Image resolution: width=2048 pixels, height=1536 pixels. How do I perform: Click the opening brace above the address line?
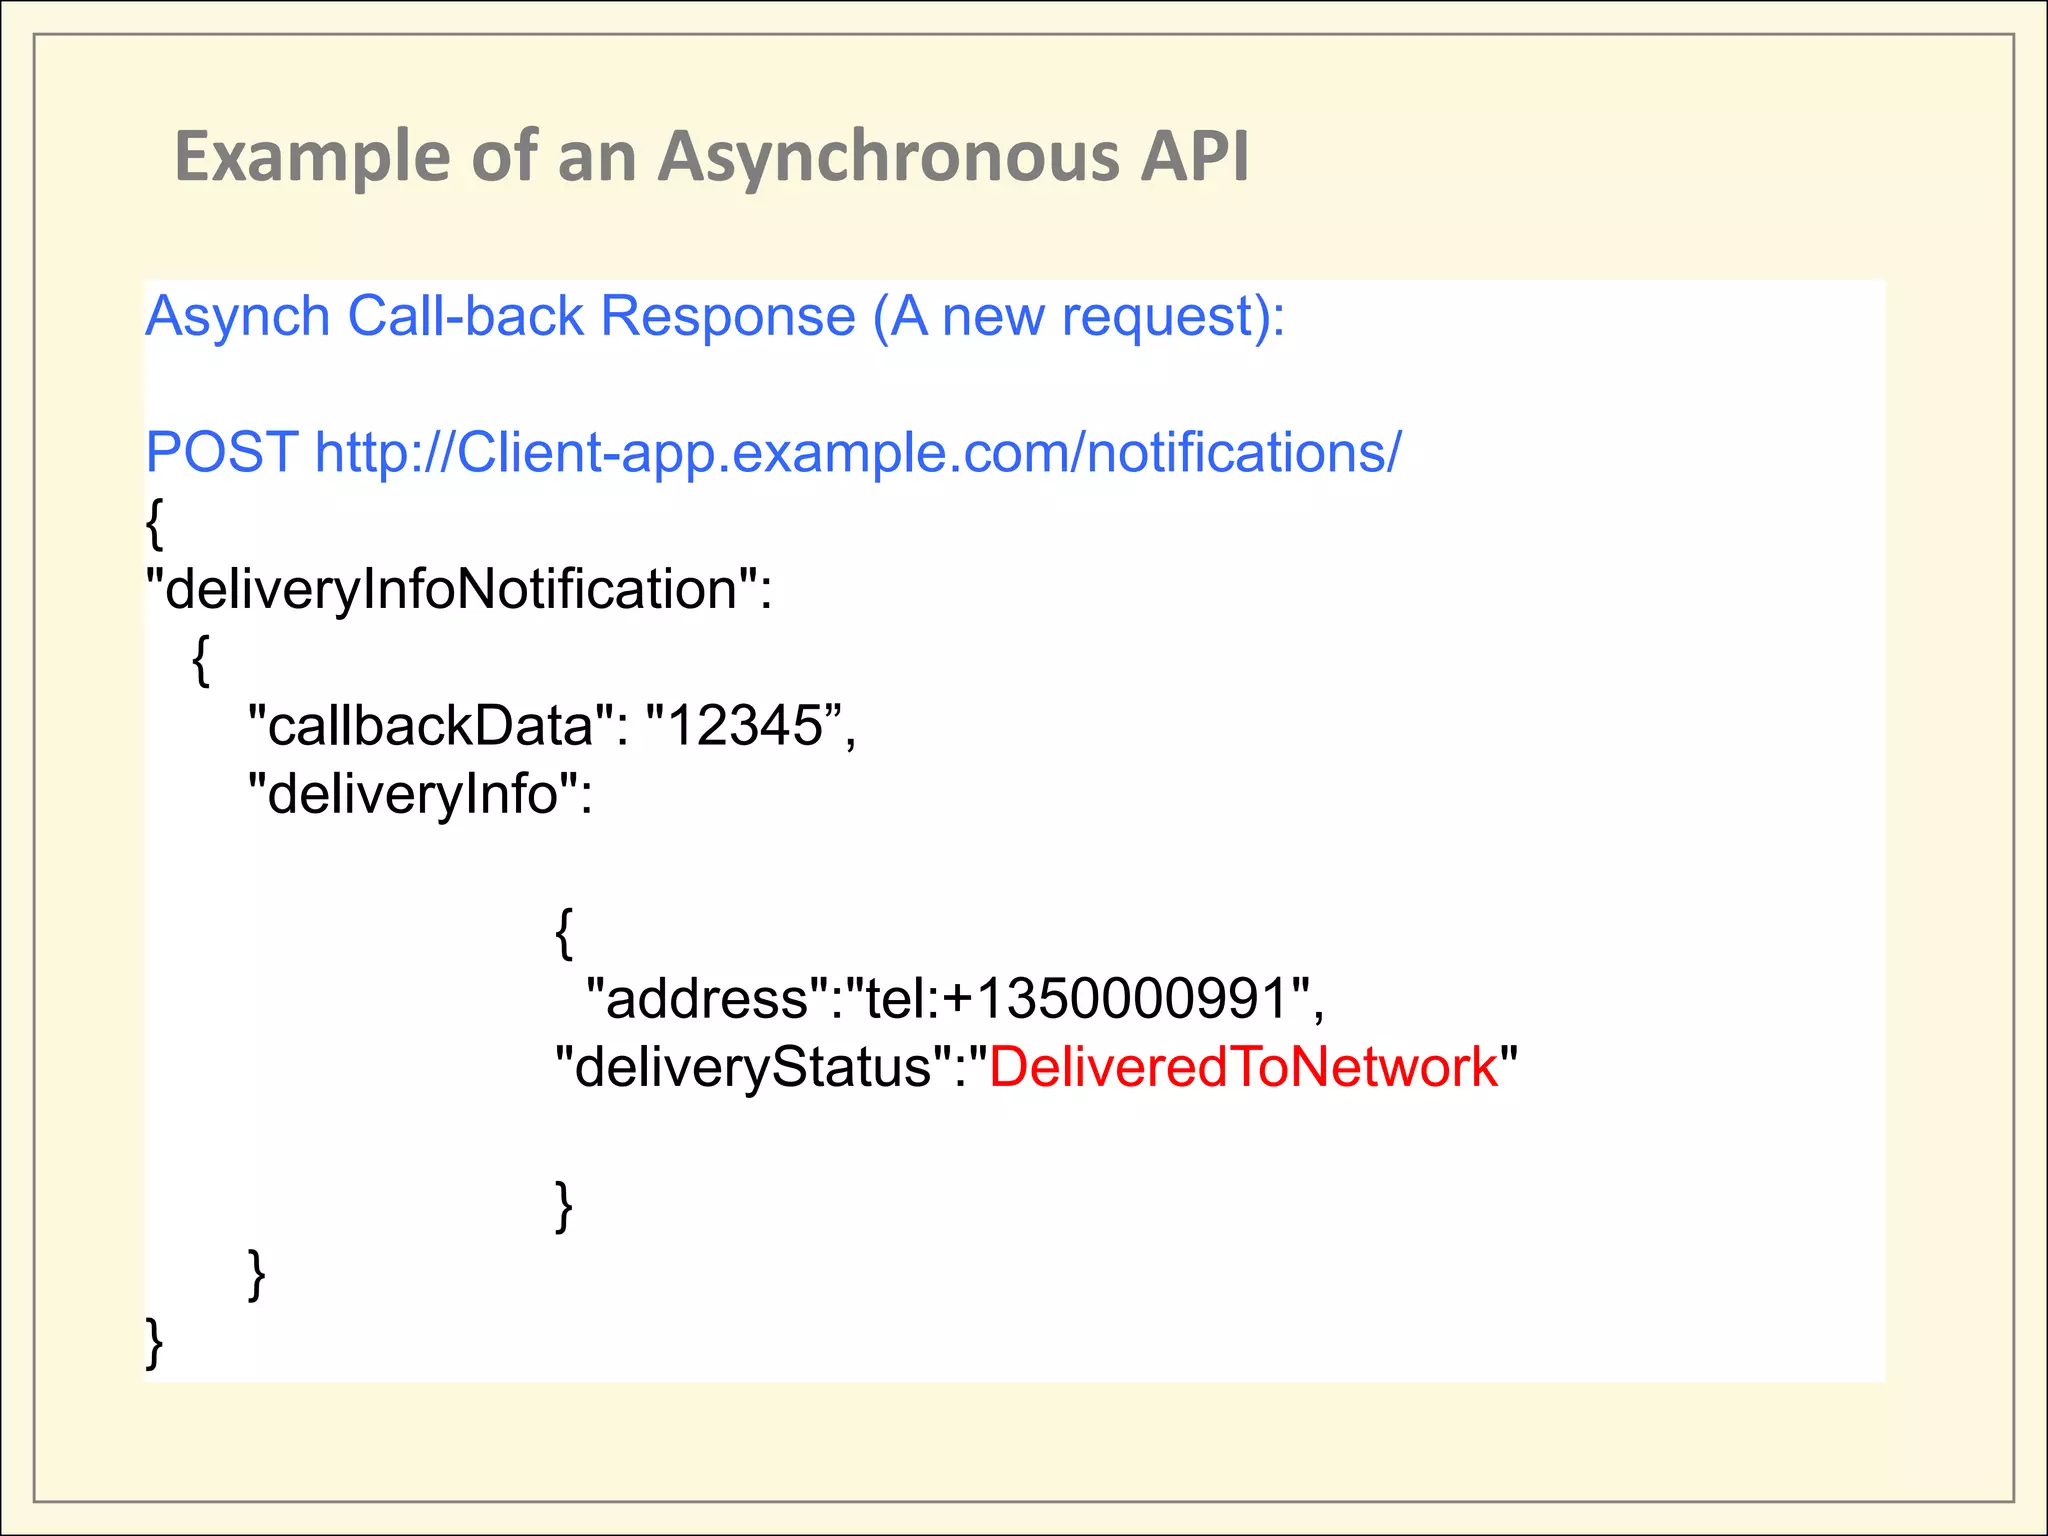click(x=564, y=933)
